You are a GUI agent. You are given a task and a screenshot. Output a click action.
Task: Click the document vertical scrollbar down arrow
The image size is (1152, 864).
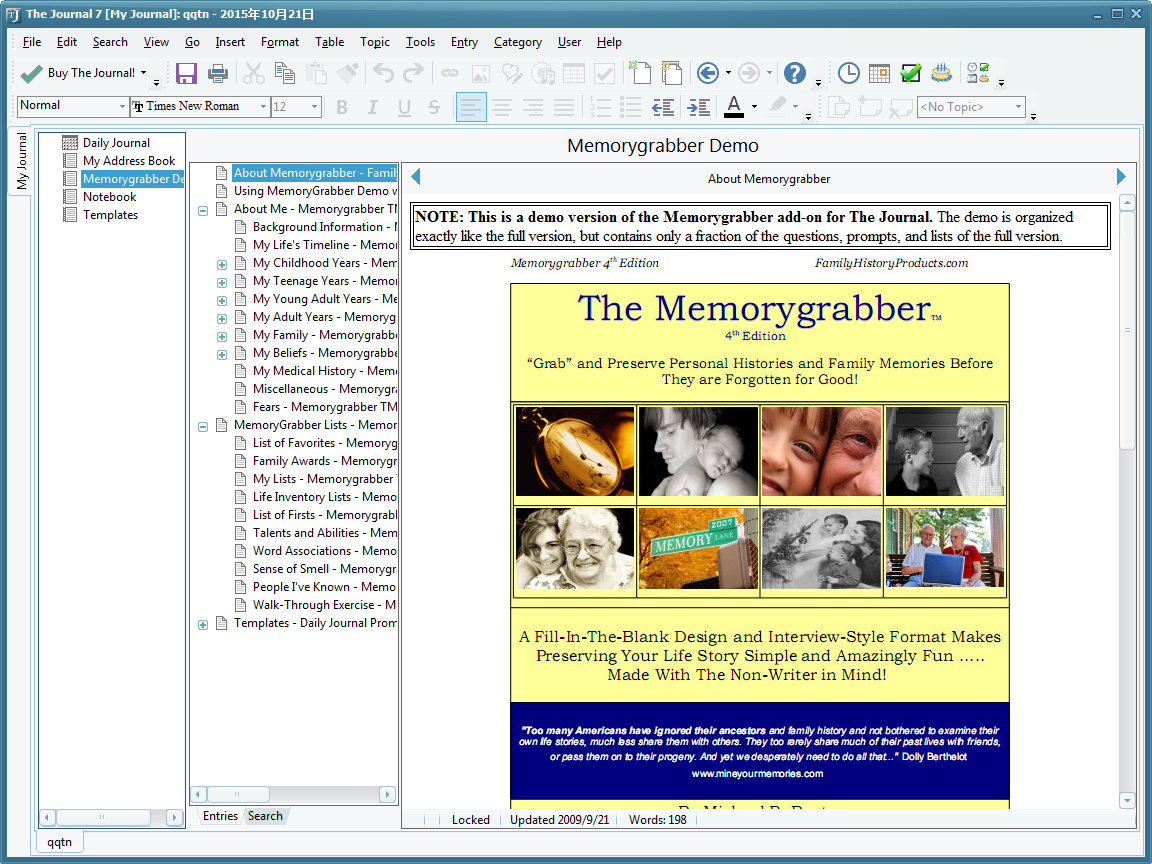[x=1127, y=800]
